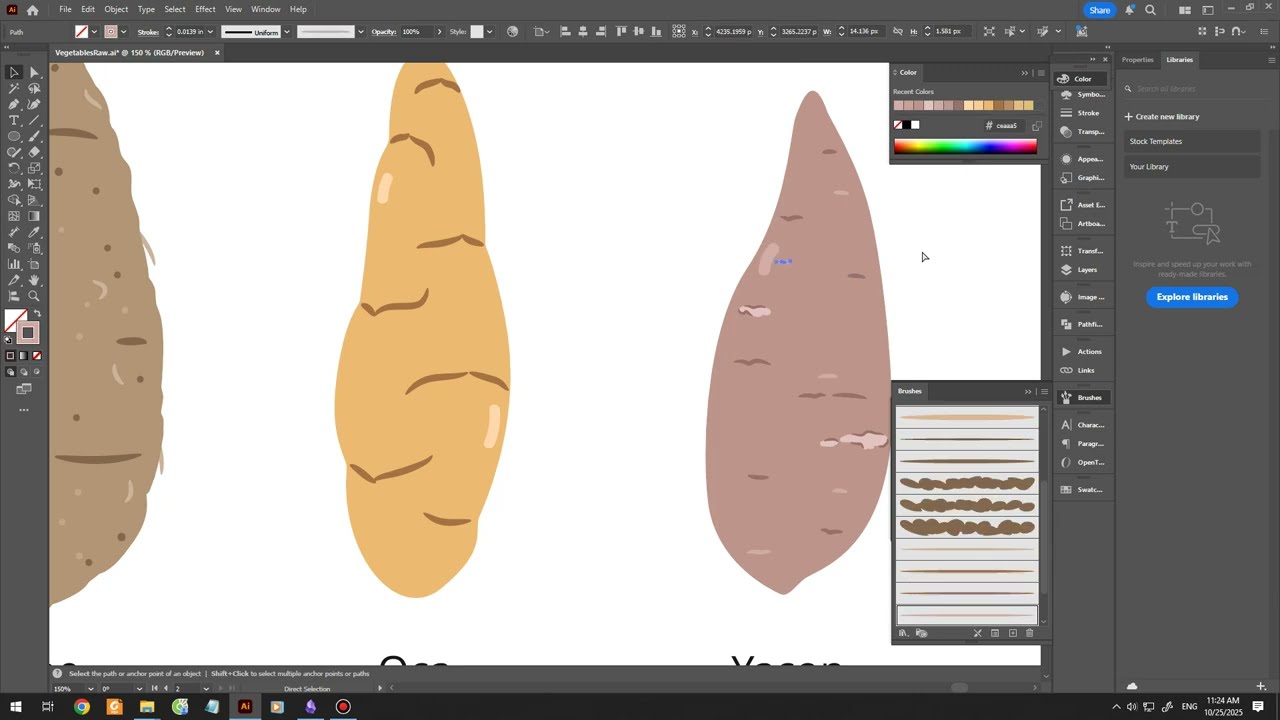Open Your Library entry

(1192, 167)
